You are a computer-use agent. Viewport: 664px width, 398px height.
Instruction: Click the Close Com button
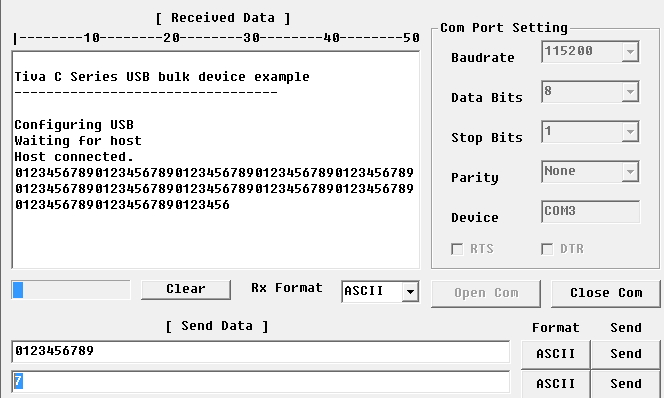606,293
